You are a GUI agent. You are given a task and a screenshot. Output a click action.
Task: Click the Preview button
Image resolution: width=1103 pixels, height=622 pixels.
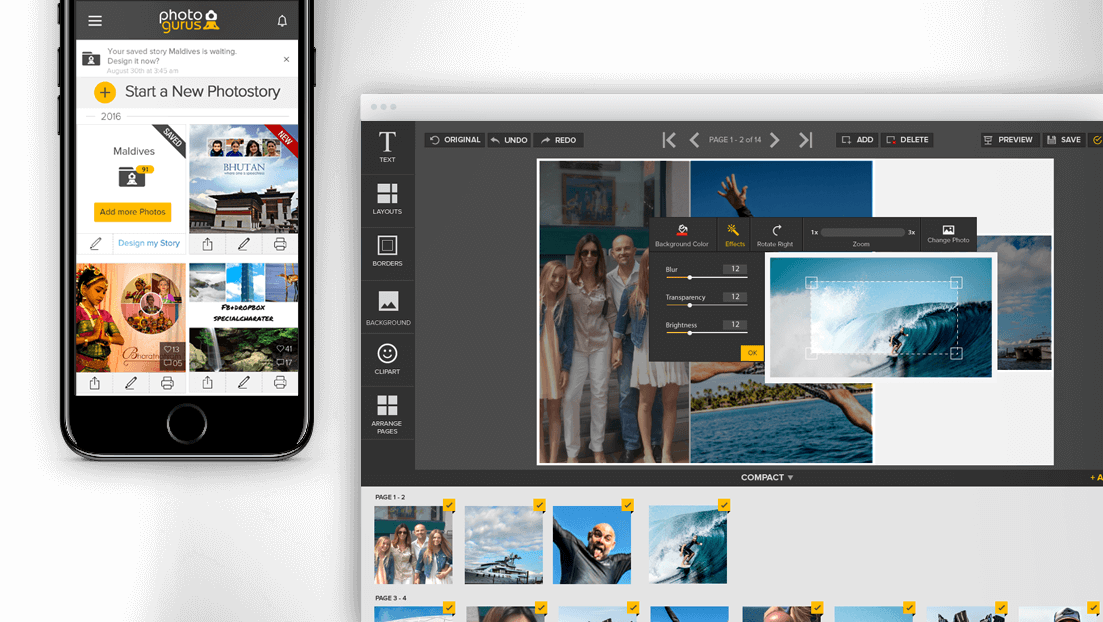click(x=1008, y=140)
